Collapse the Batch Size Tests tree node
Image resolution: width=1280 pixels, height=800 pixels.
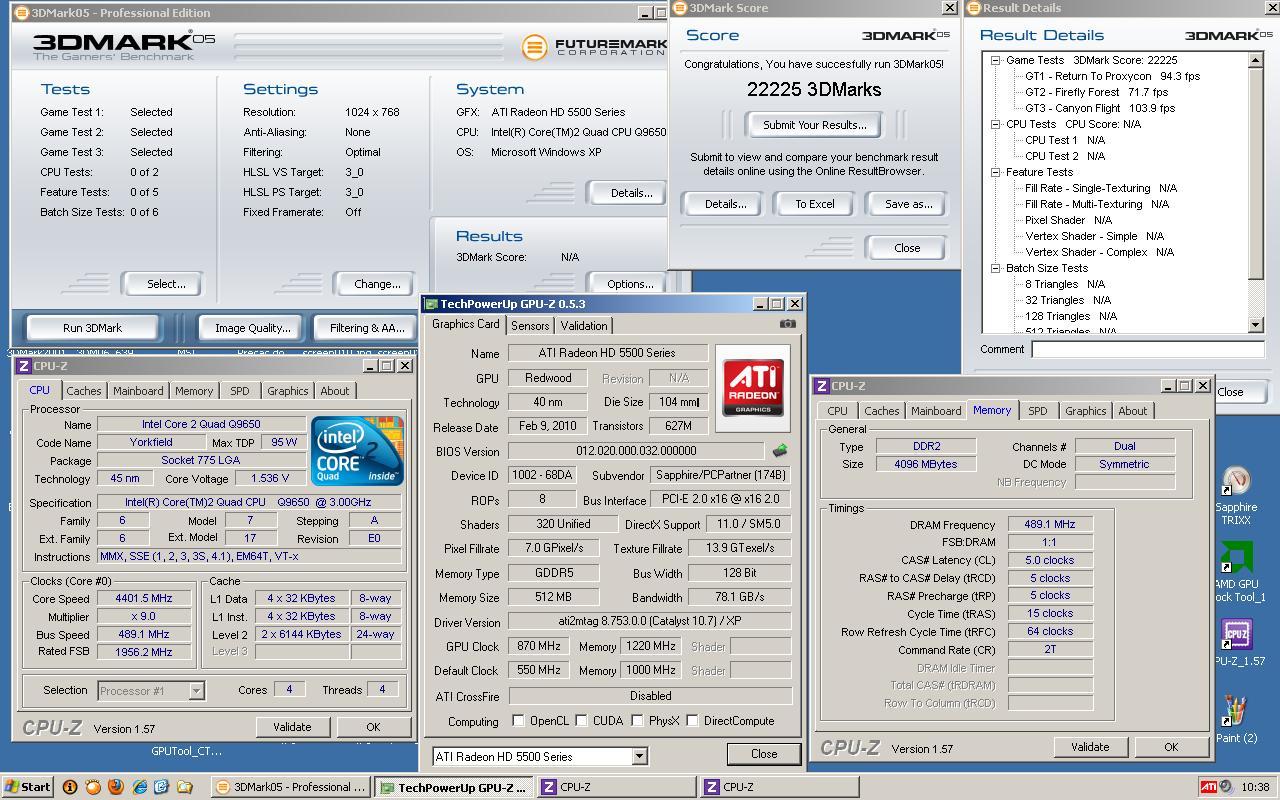point(996,268)
